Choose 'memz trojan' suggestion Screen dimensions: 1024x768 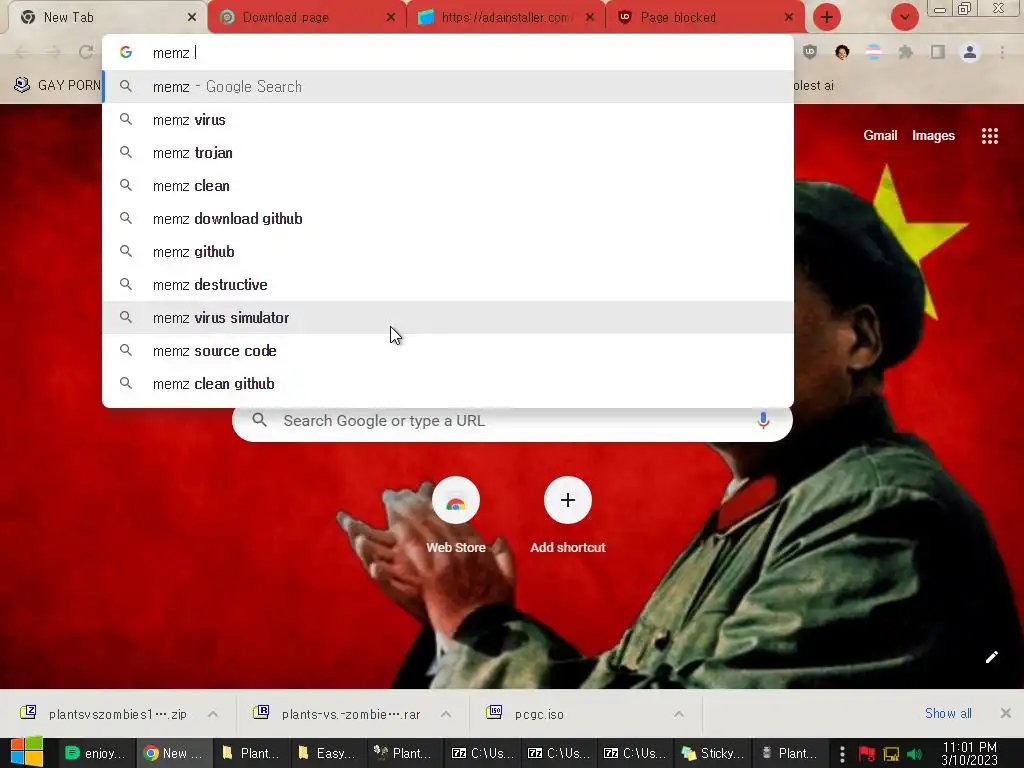448,153
